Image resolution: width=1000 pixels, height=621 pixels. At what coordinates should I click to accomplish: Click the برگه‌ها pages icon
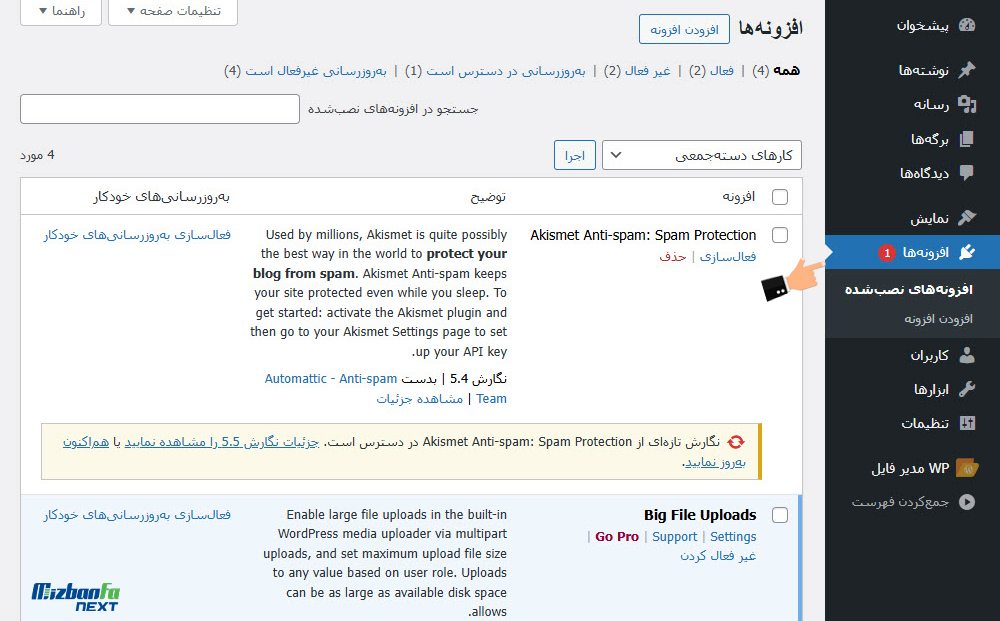(x=966, y=139)
